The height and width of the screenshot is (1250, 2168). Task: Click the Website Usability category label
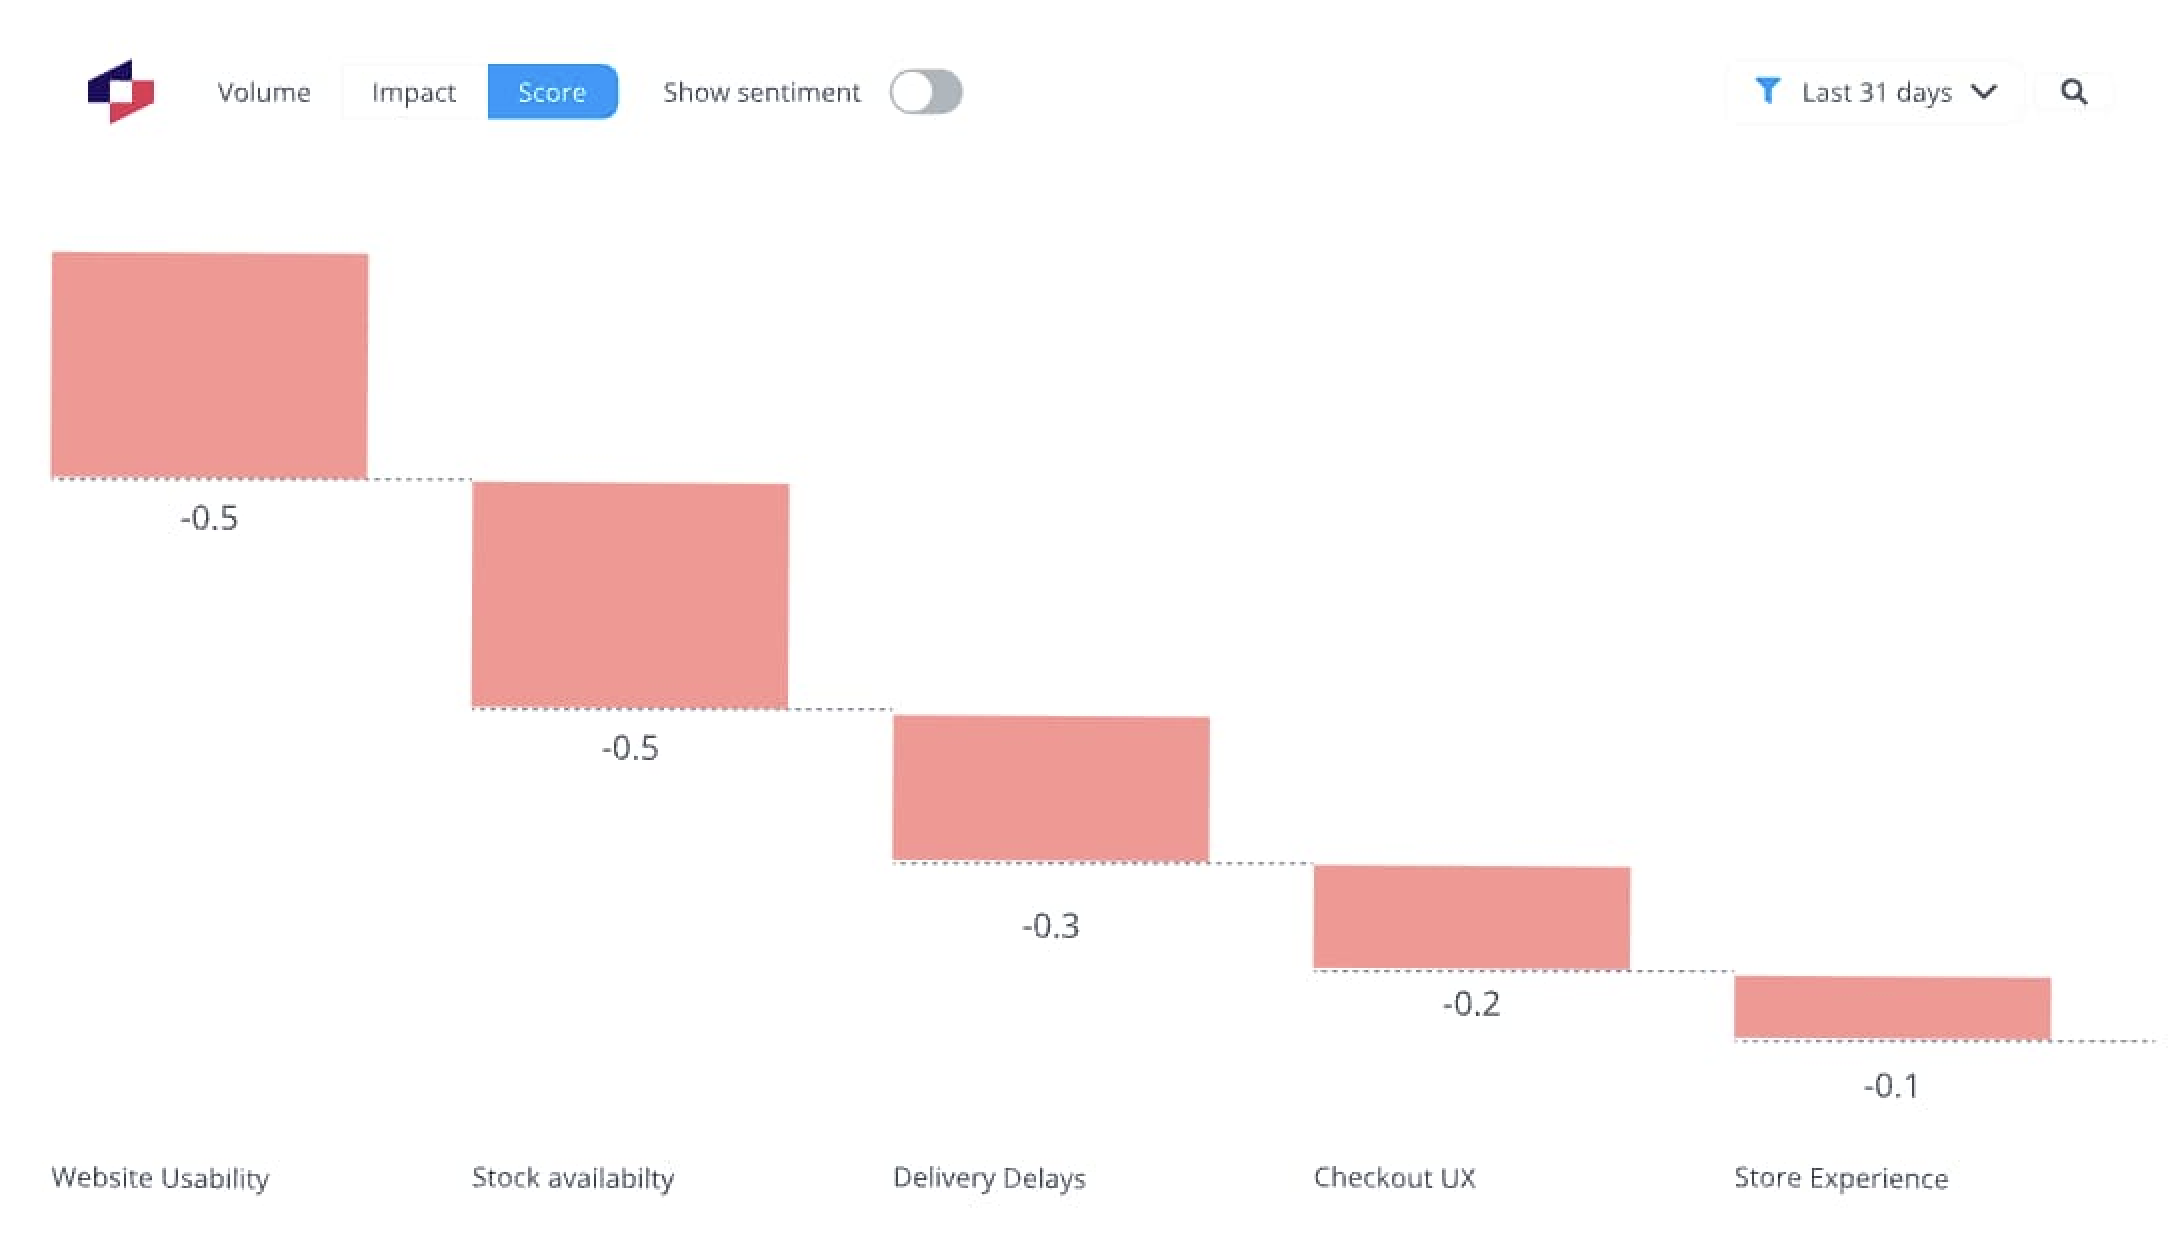160,1178
